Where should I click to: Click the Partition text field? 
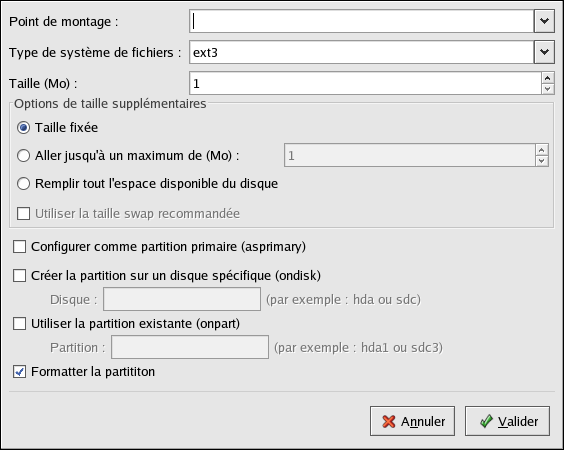click(190, 347)
